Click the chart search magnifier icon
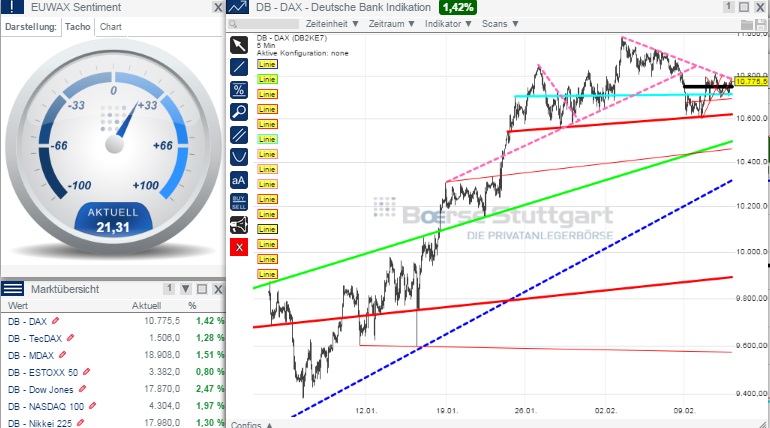770x428 pixels. (x=233, y=24)
